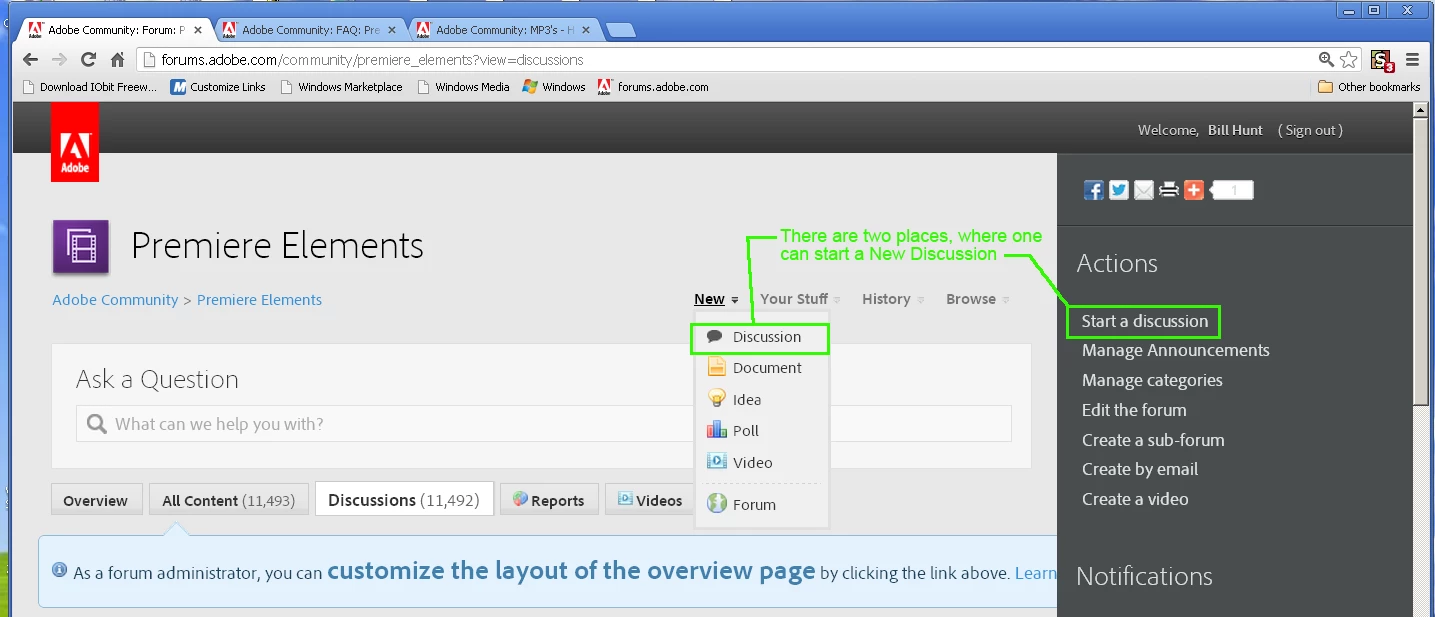
Task: Click Create a sub-forum link
Action: 1153,440
